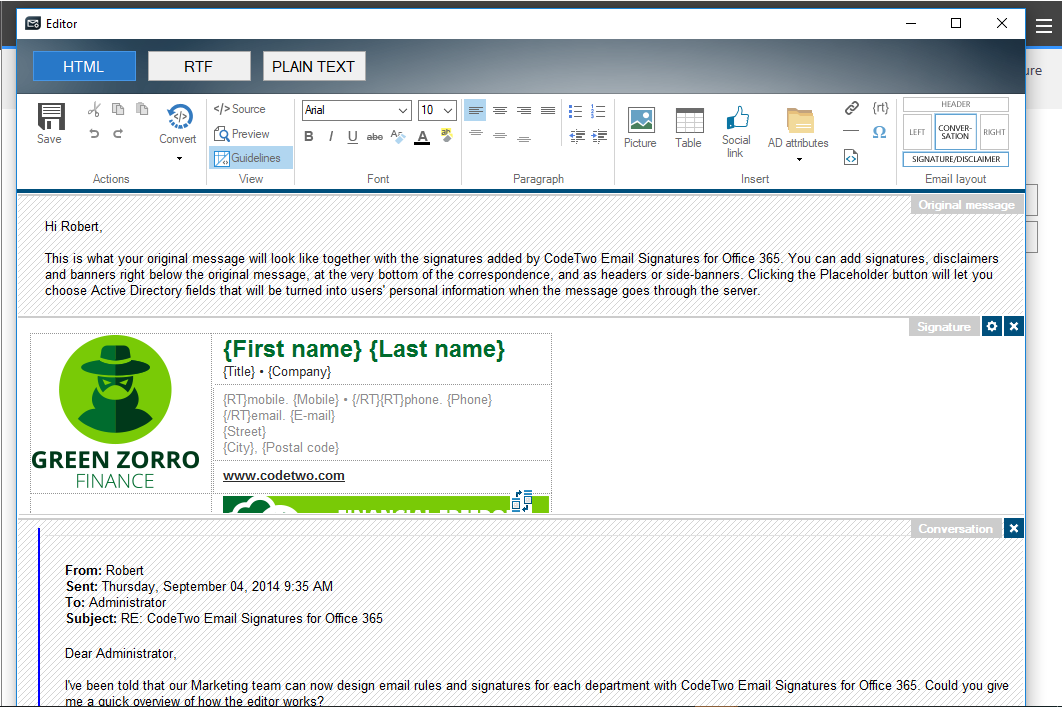Screen dimensions: 1062x707
Task: Click the www.codetwo.com link
Action: (284, 475)
